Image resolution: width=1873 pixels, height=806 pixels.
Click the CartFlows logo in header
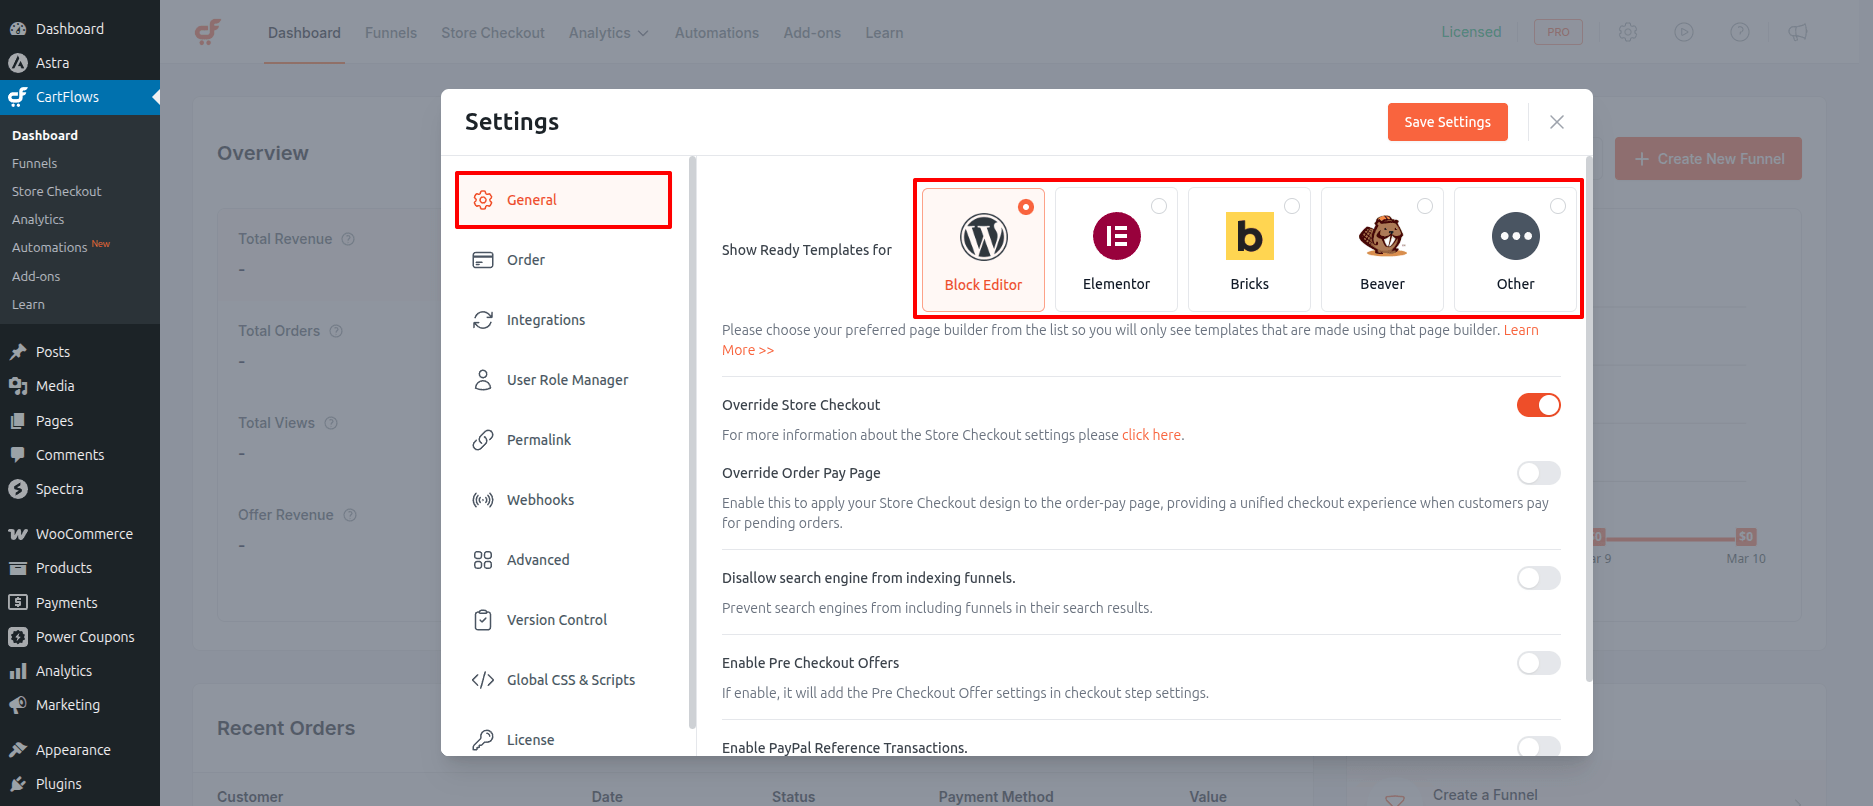208,32
